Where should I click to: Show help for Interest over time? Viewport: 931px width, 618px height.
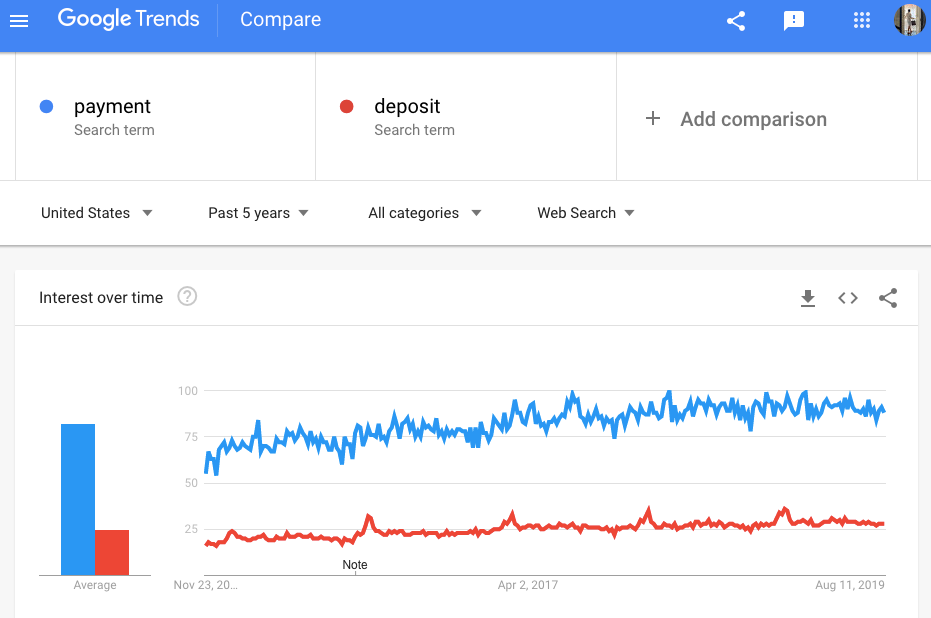[187, 297]
